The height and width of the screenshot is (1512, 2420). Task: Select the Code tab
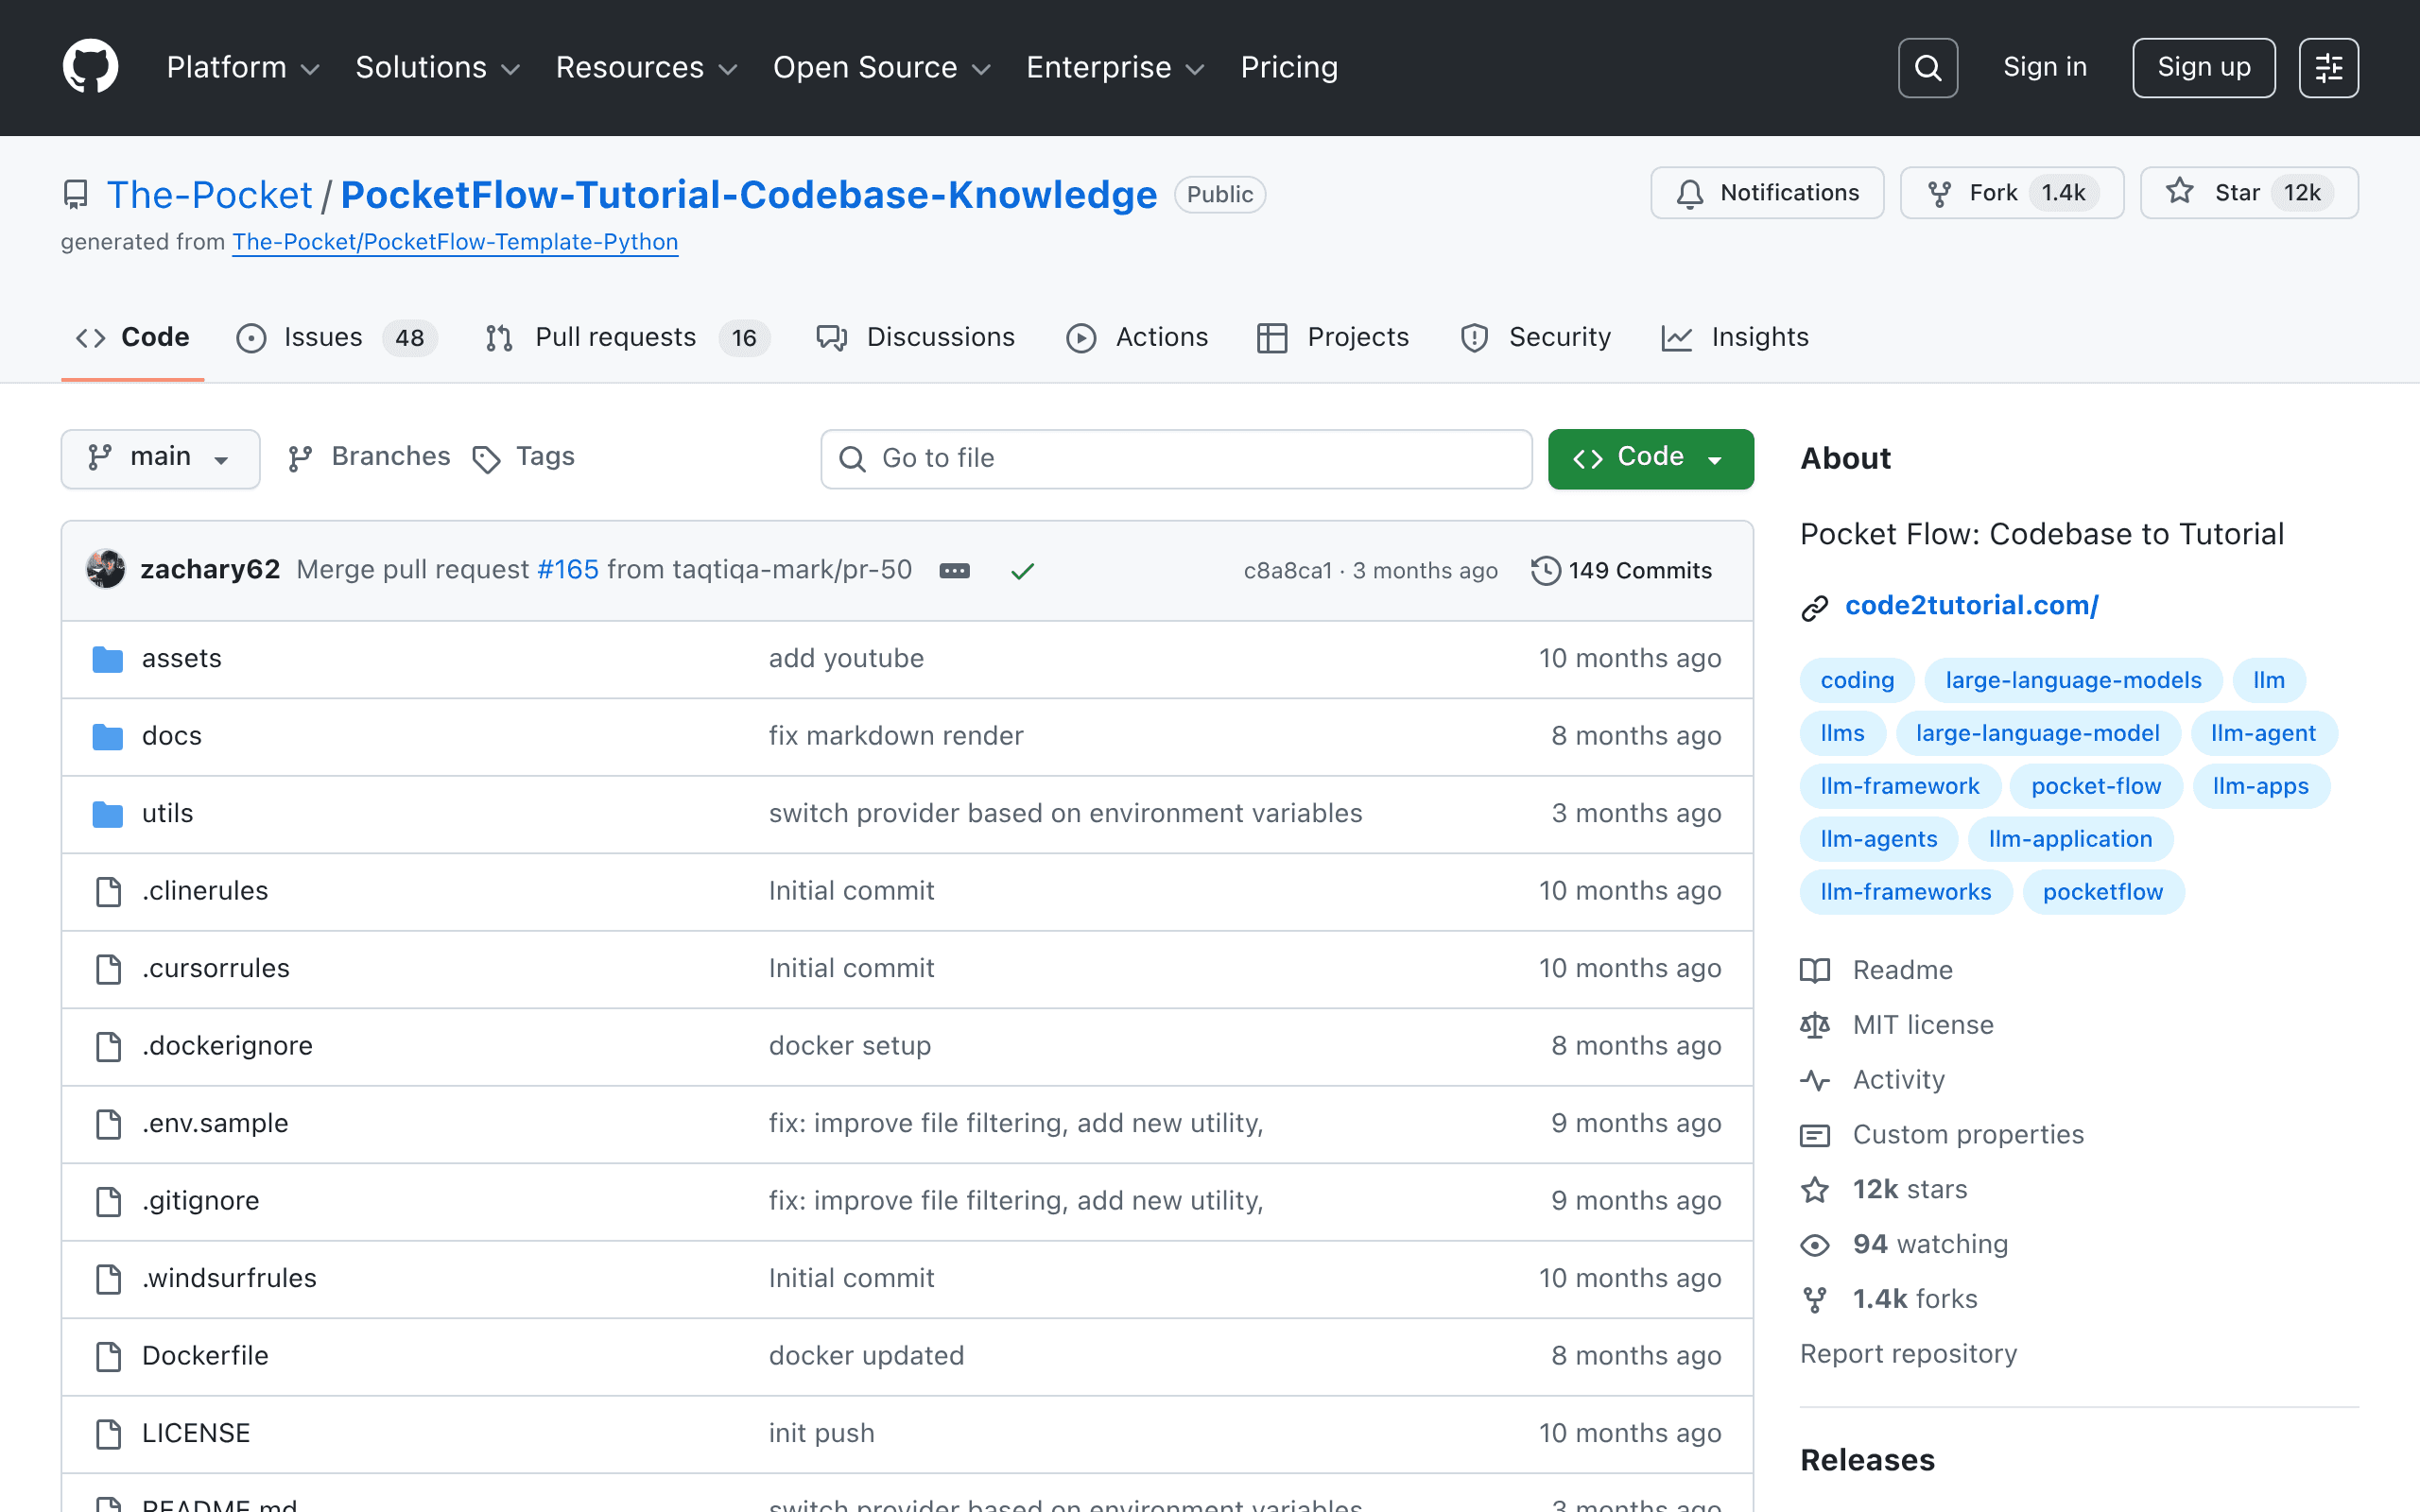133,337
